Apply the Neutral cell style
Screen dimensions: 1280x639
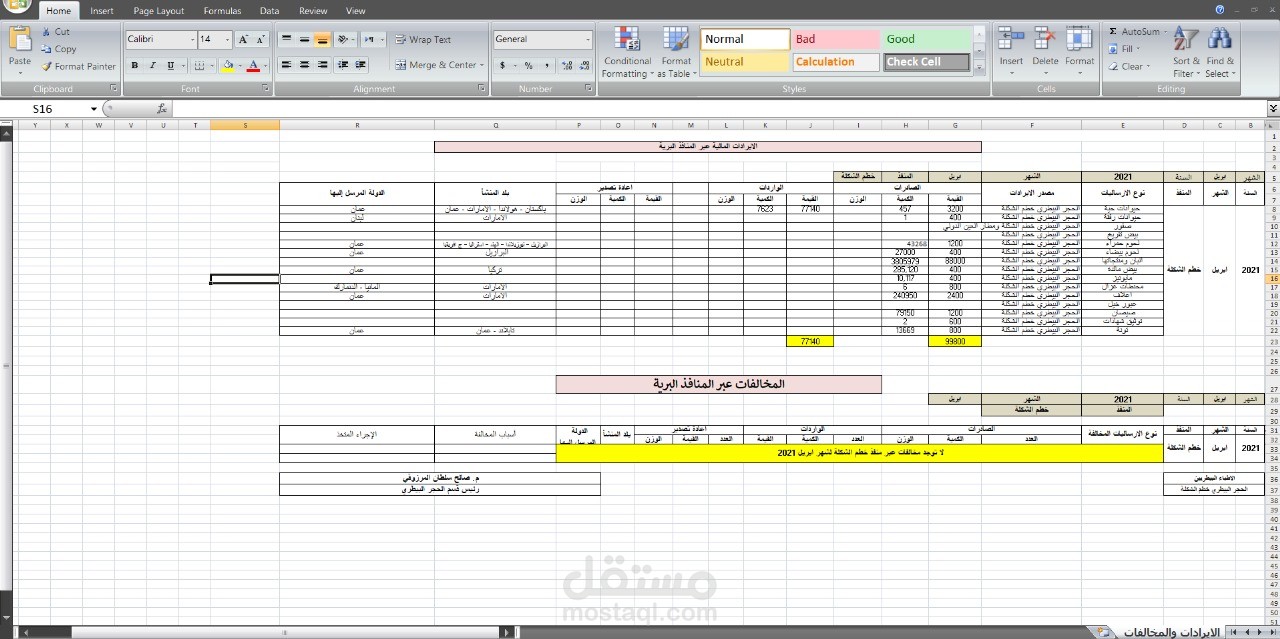[x=745, y=62]
